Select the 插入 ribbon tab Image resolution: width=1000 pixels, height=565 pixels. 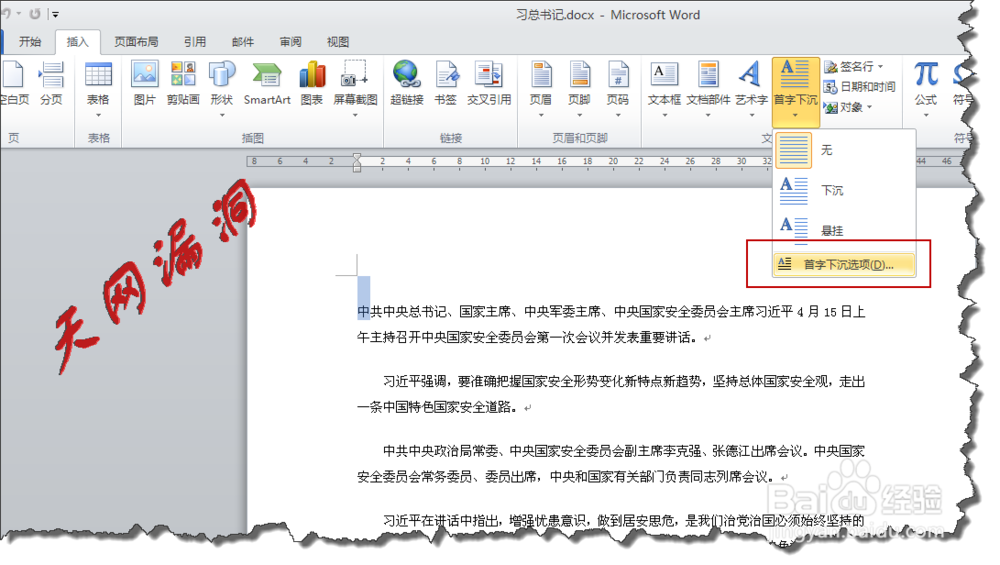tap(78, 42)
